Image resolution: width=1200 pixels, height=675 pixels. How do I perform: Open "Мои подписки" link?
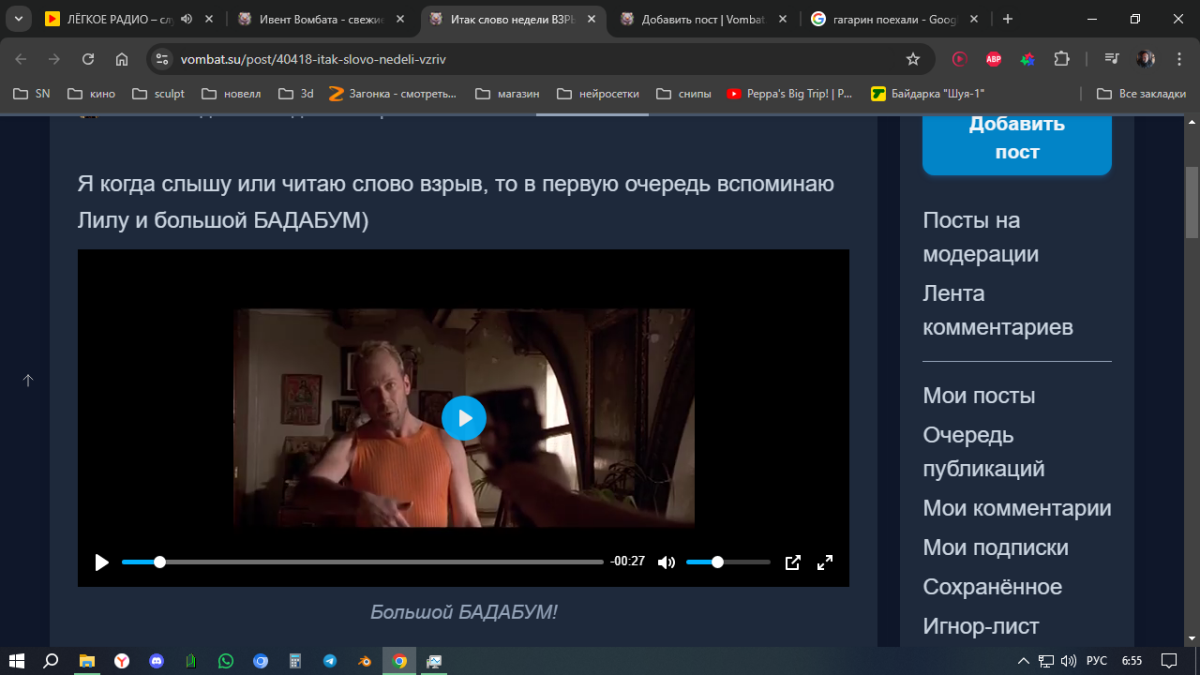pyautogui.click(x=996, y=547)
